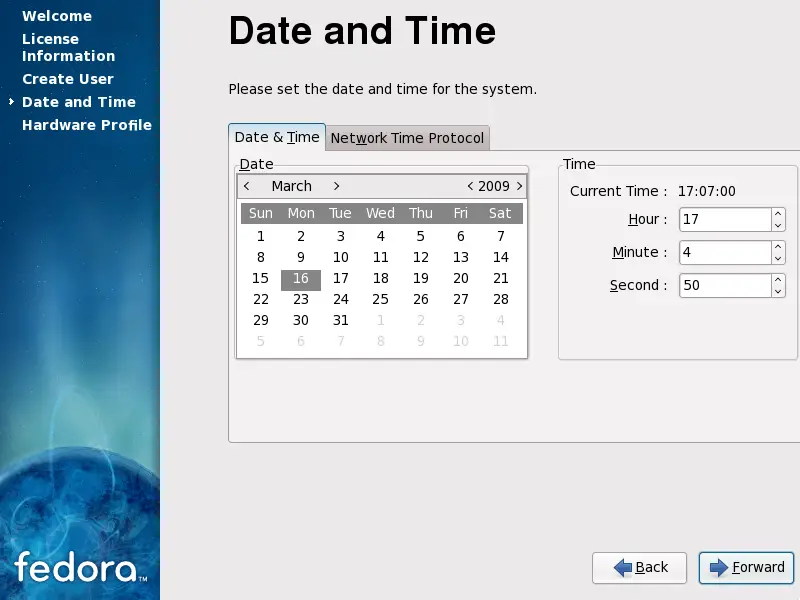800x600 pixels.
Task: Click the Back button
Action: pos(640,567)
